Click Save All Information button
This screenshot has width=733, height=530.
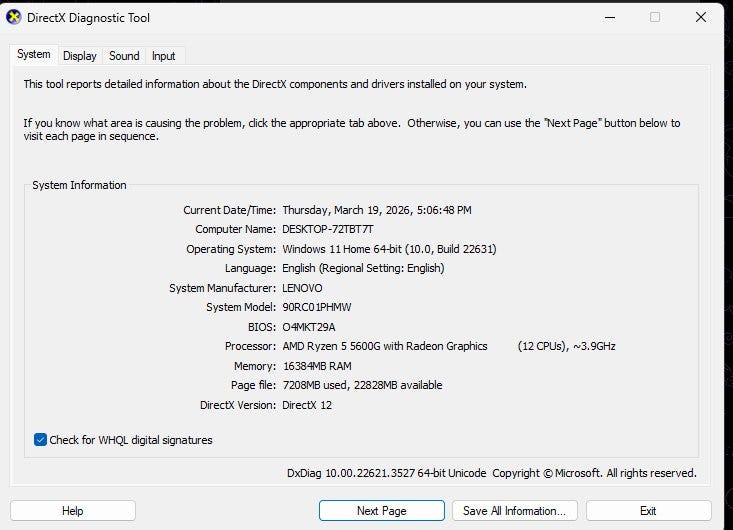[x=515, y=511]
